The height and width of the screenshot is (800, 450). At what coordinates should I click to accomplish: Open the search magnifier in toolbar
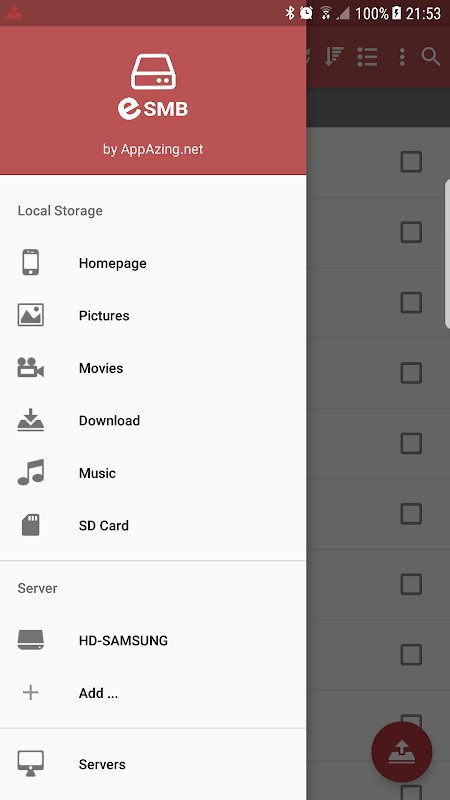(x=431, y=57)
